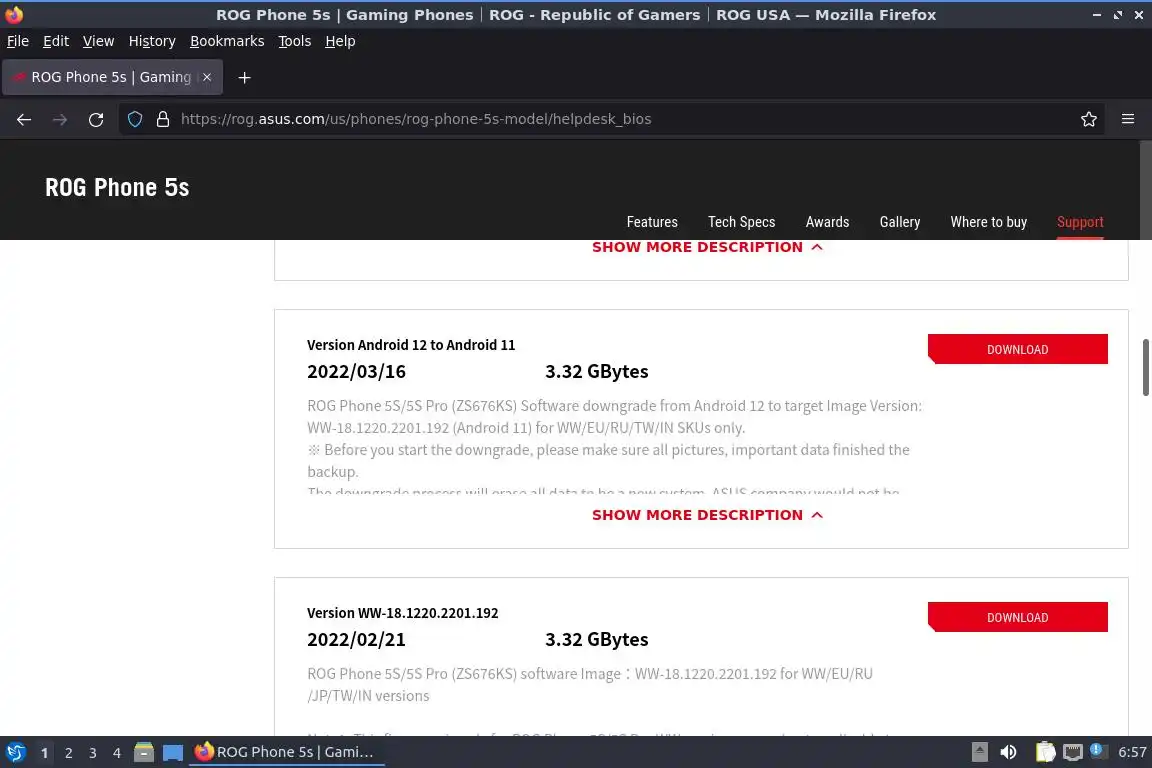Open the History menu

tap(152, 41)
